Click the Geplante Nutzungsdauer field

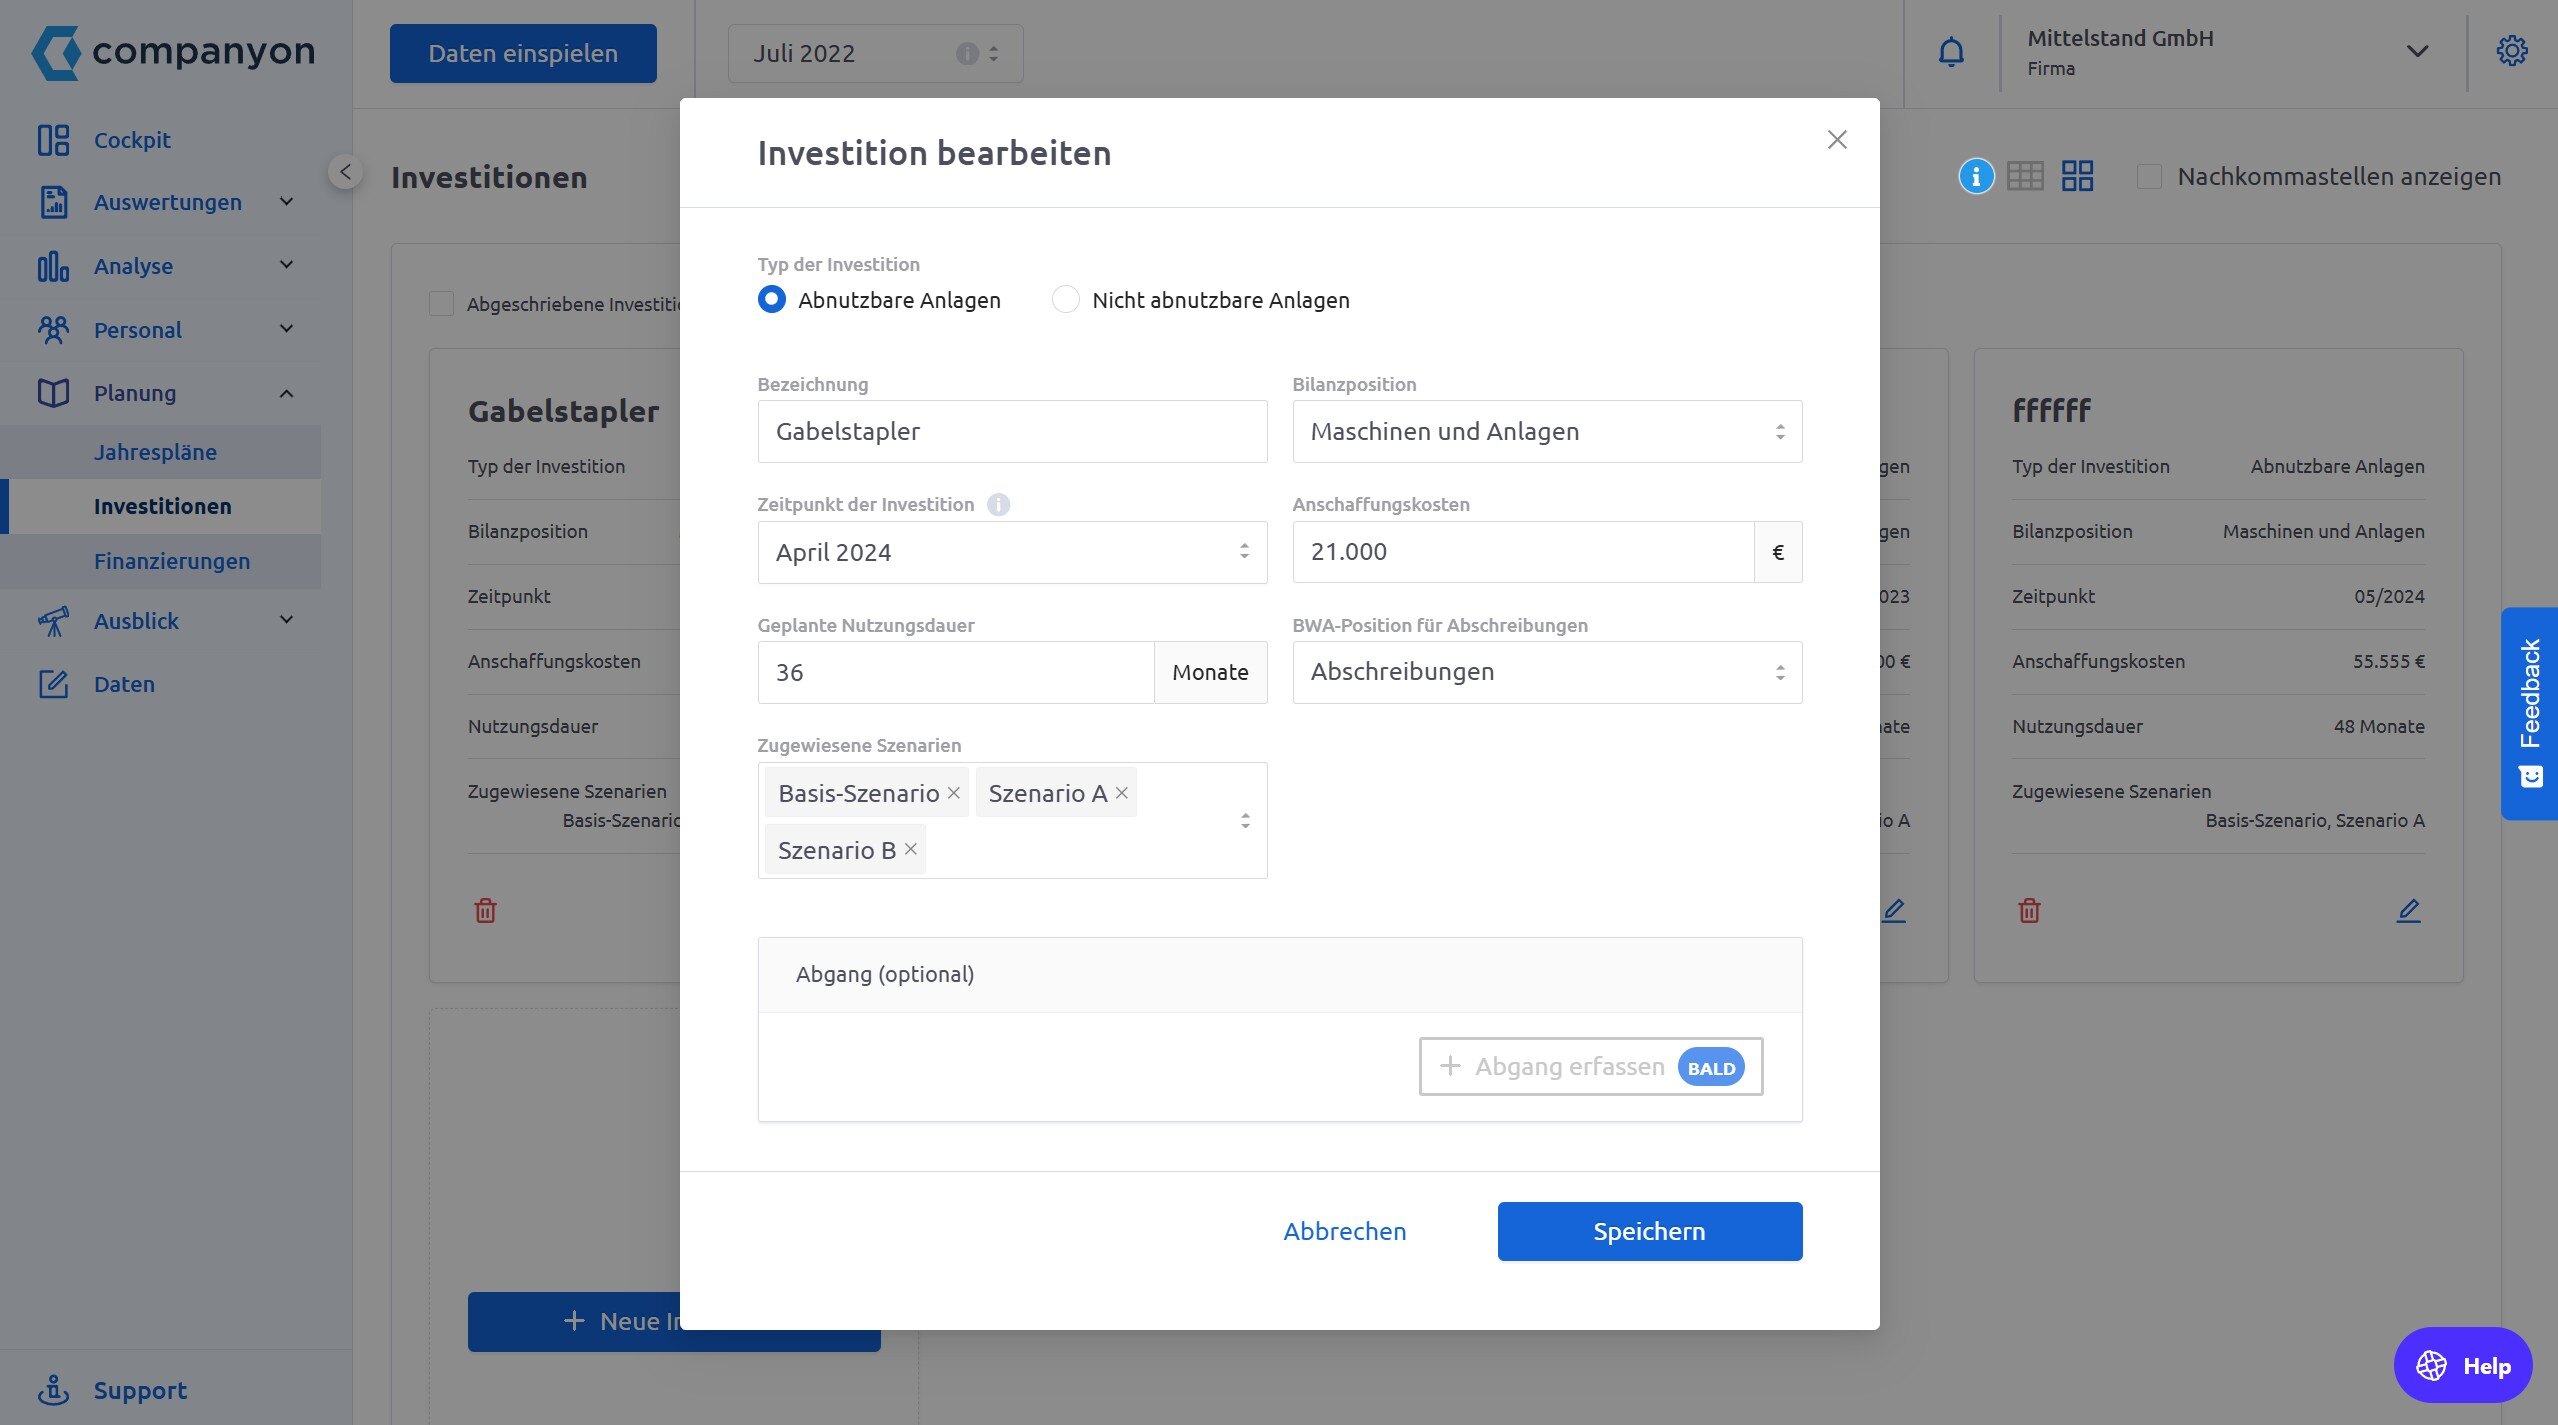coord(956,672)
